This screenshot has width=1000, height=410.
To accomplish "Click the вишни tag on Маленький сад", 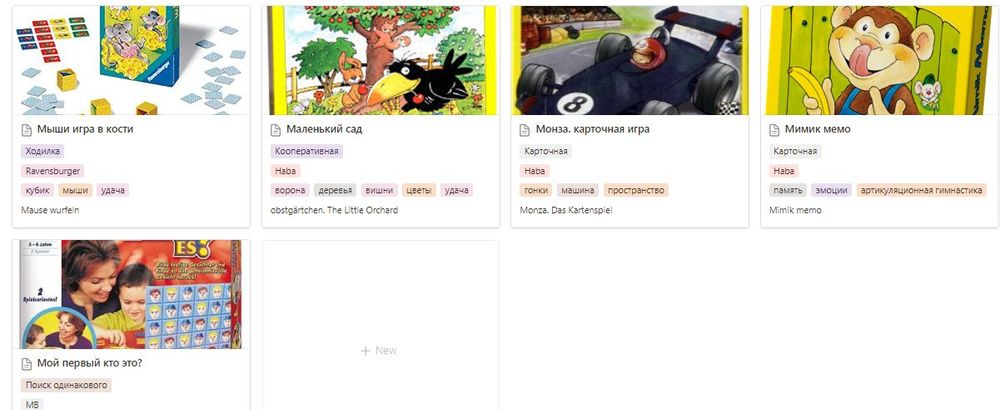I will (x=379, y=190).
